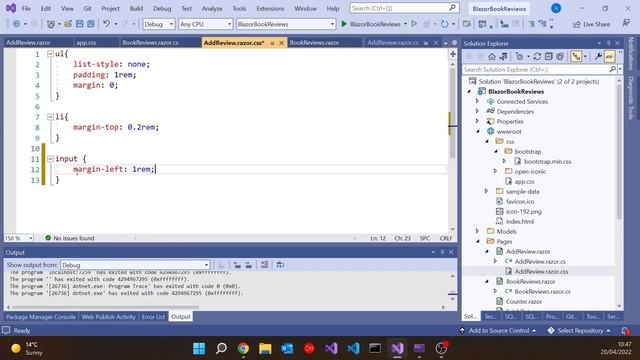Click the Notifications bell in status bar

626,330
